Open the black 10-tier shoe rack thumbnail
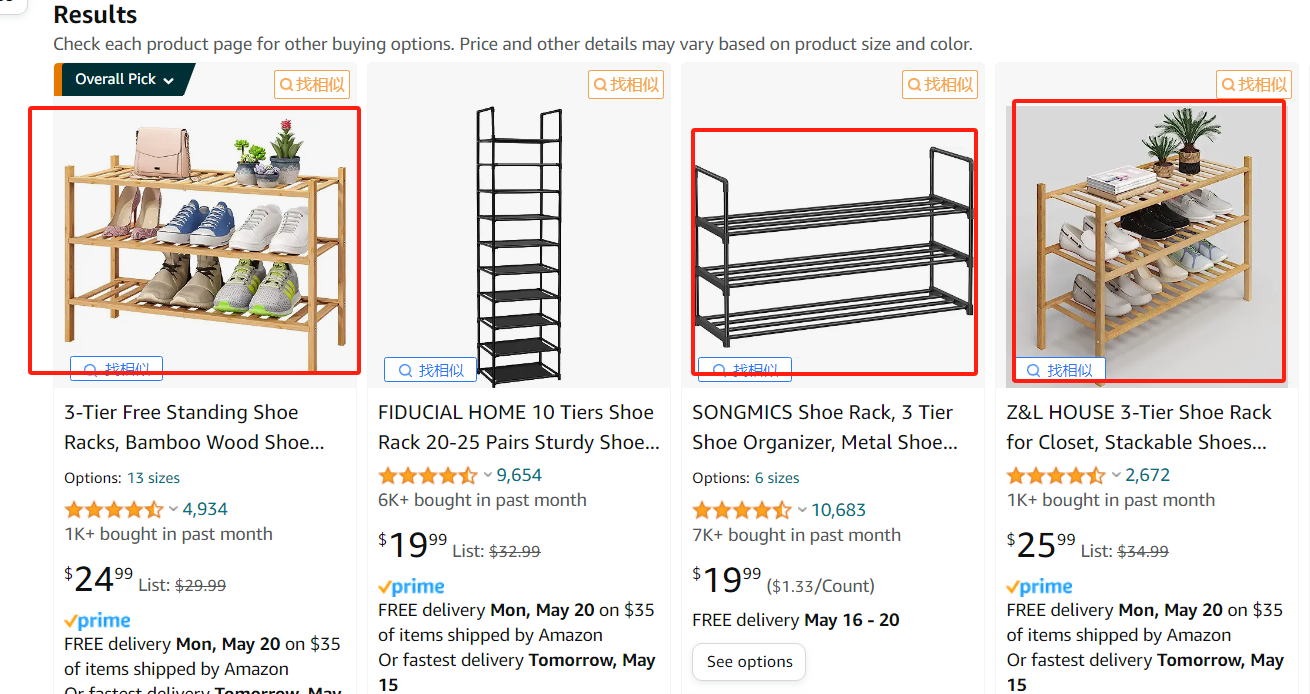 [518, 245]
